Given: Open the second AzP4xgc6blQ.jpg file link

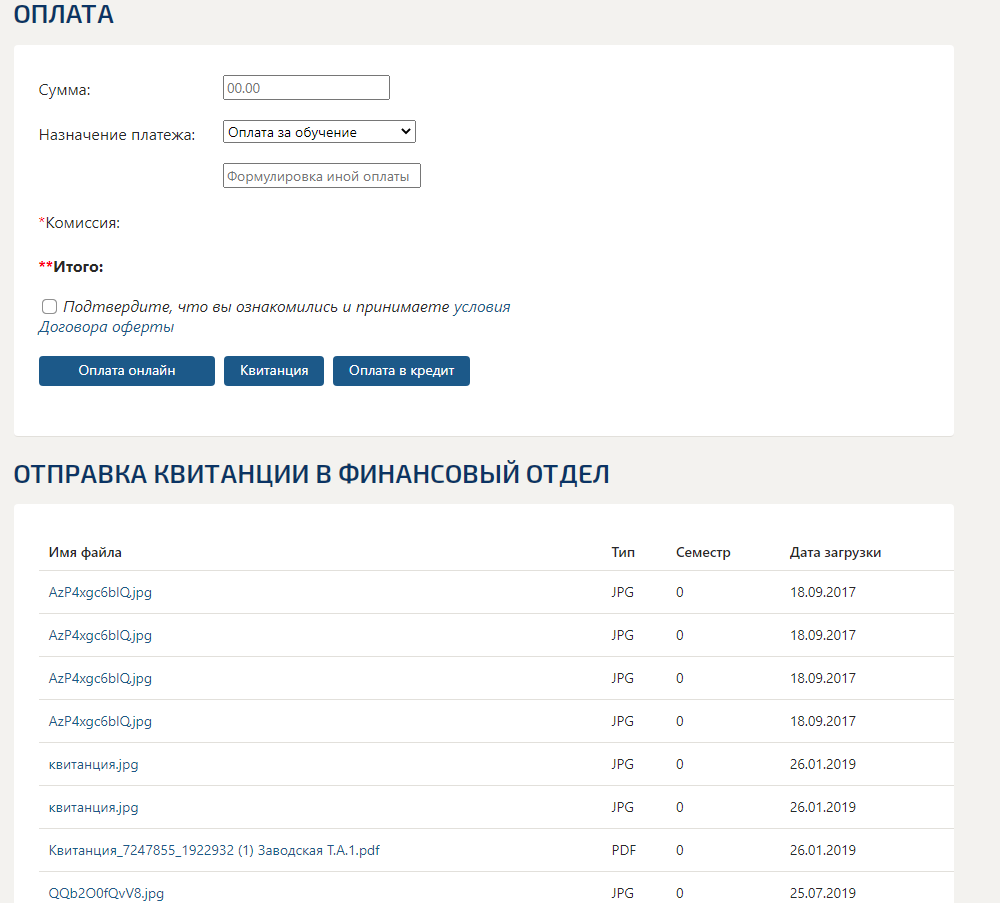Looking at the screenshot, I should tap(100, 635).
